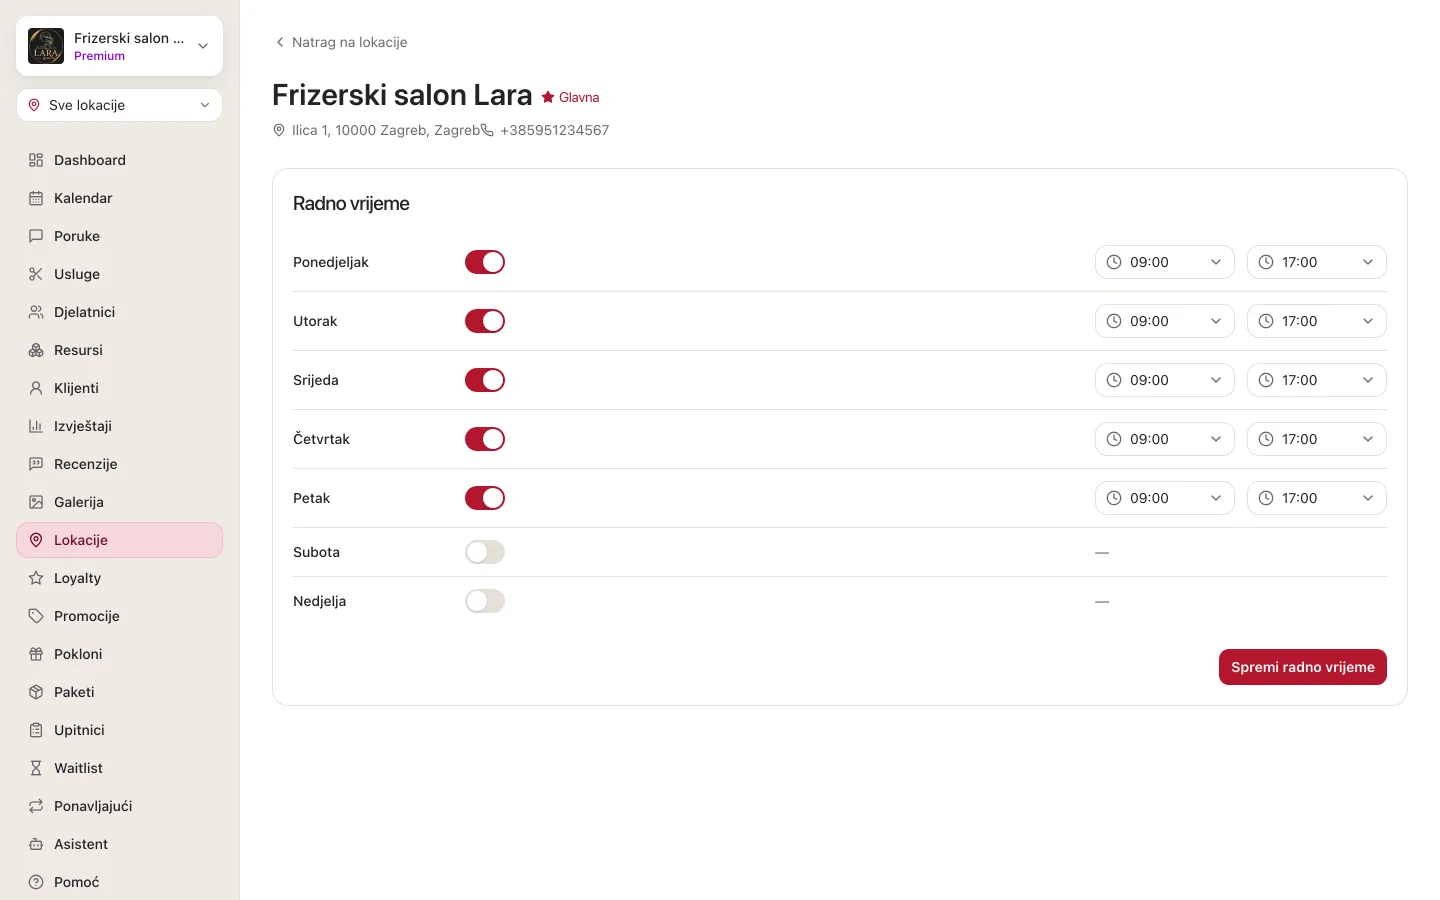Click the Loyalty star icon

[36, 578]
